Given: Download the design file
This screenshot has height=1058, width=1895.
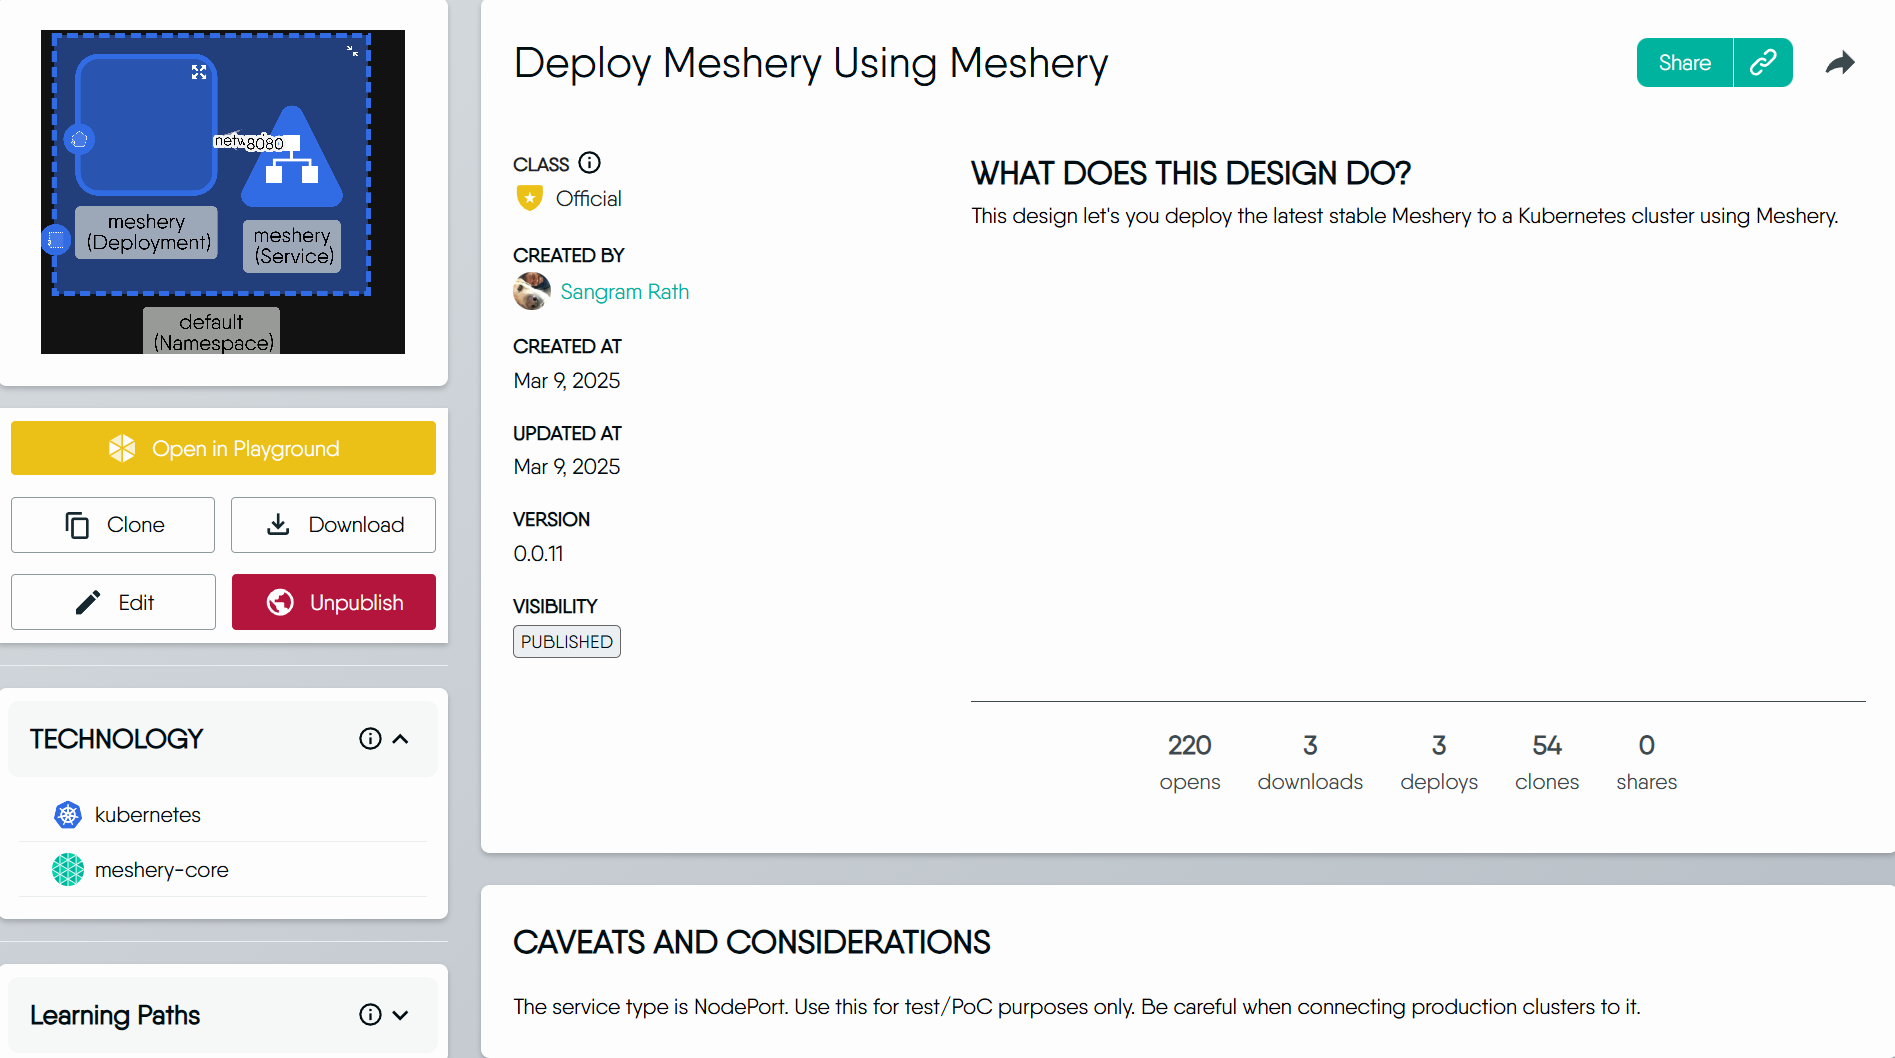Looking at the screenshot, I should pyautogui.click(x=332, y=524).
